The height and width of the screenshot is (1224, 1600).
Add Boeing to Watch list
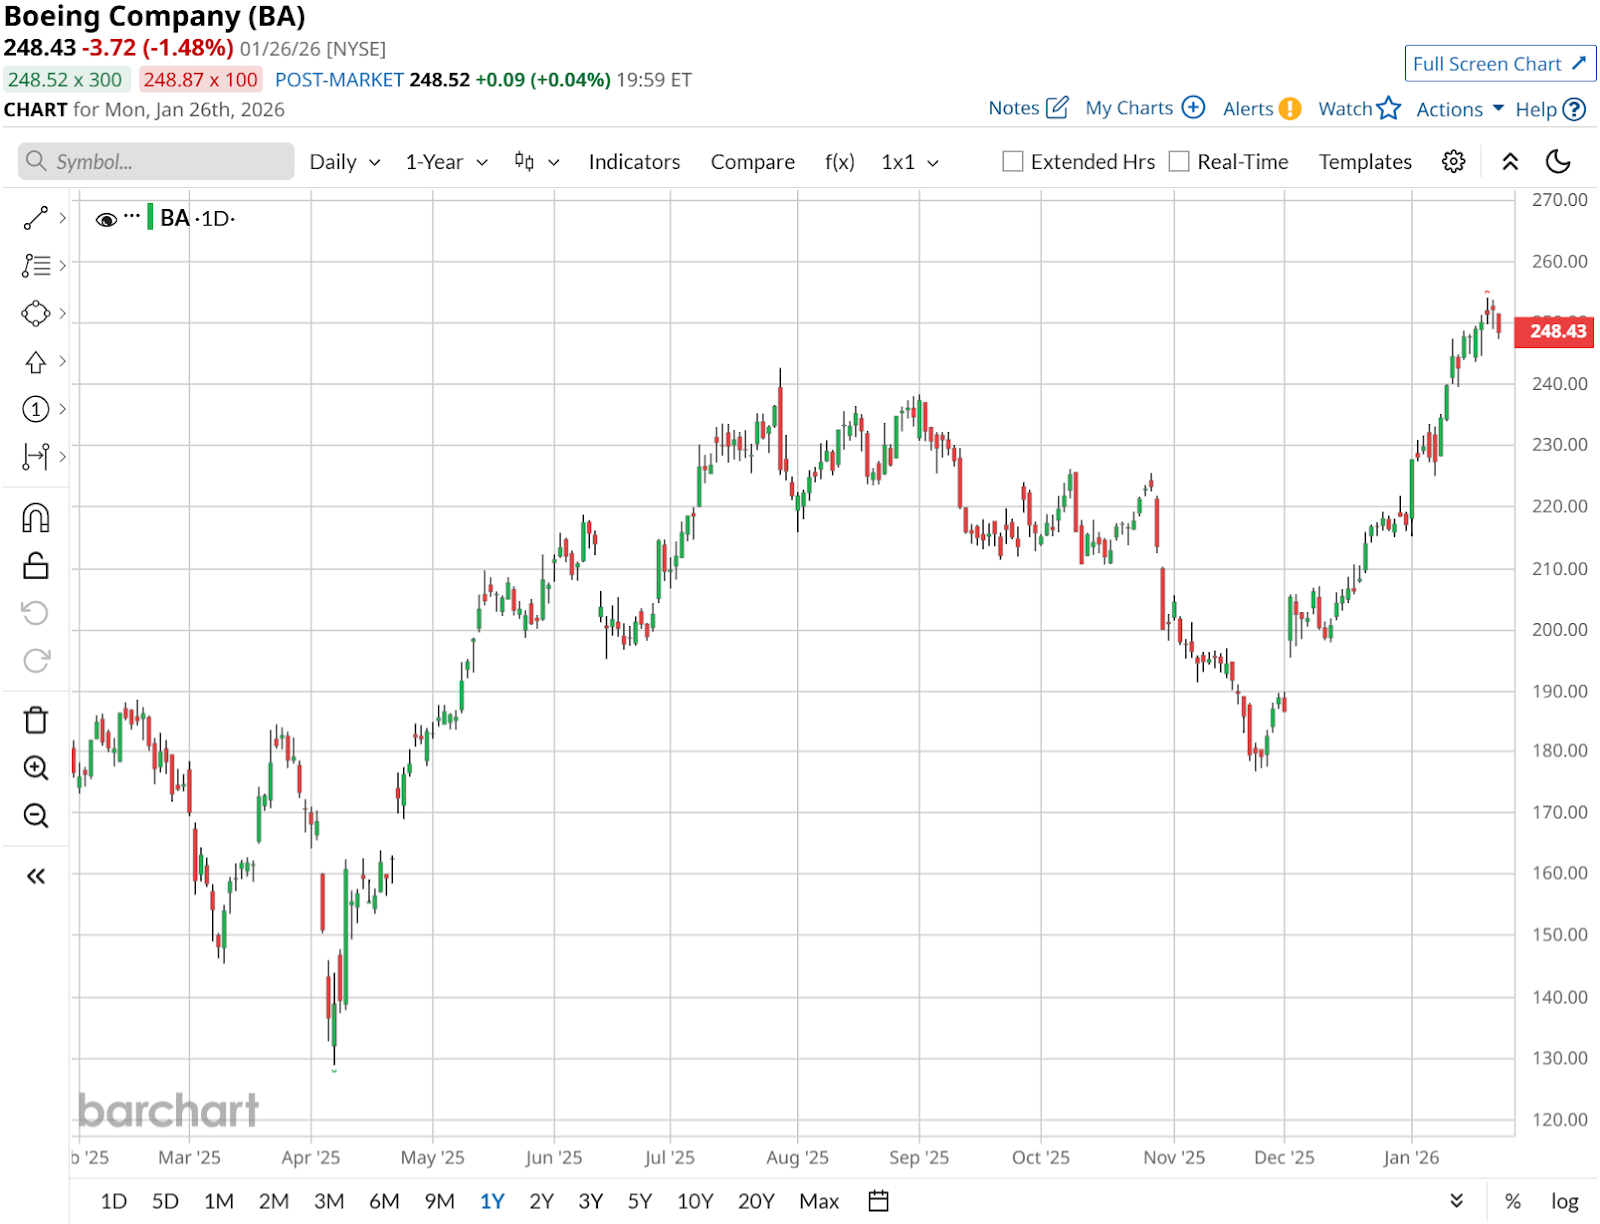point(1359,109)
